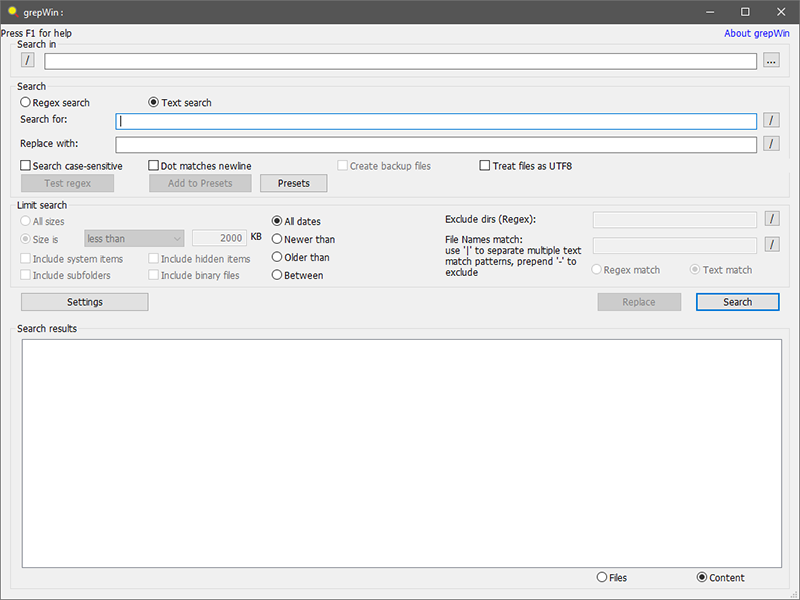Open the Settings dialog
The image size is (800, 600).
pos(84,302)
